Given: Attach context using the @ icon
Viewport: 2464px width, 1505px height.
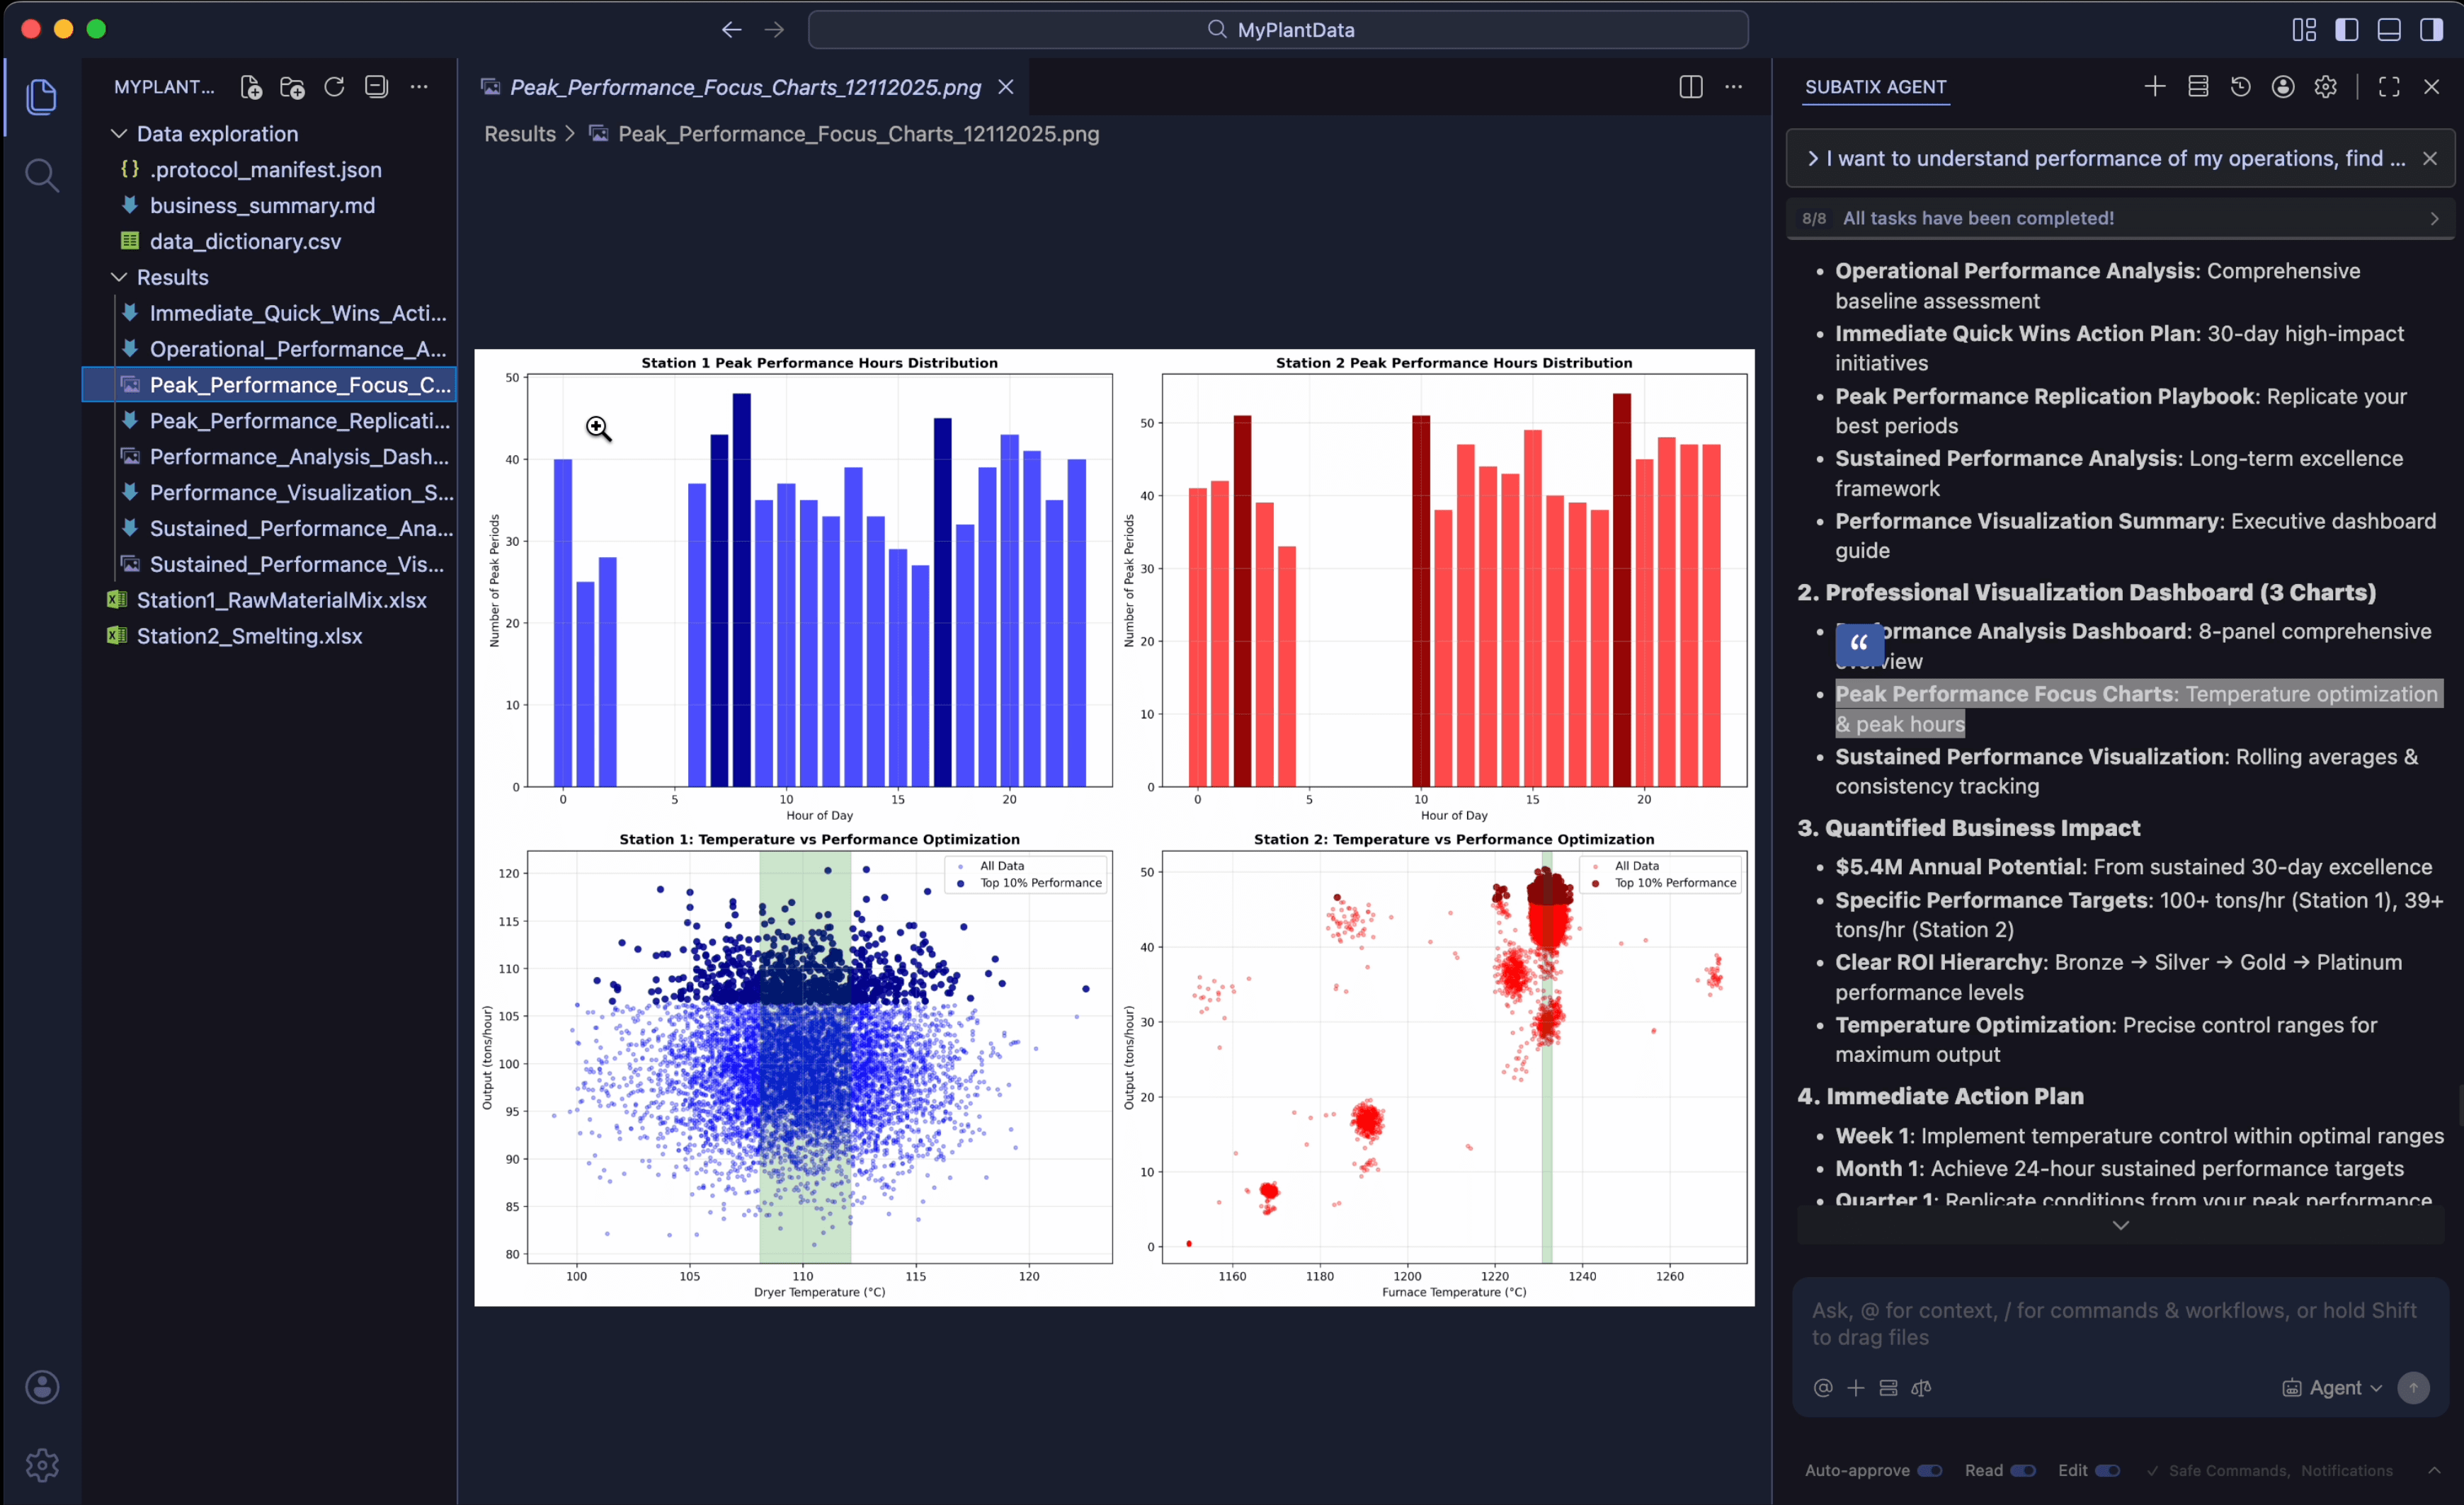Looking at the screenshot, I should (1822, 1388).
